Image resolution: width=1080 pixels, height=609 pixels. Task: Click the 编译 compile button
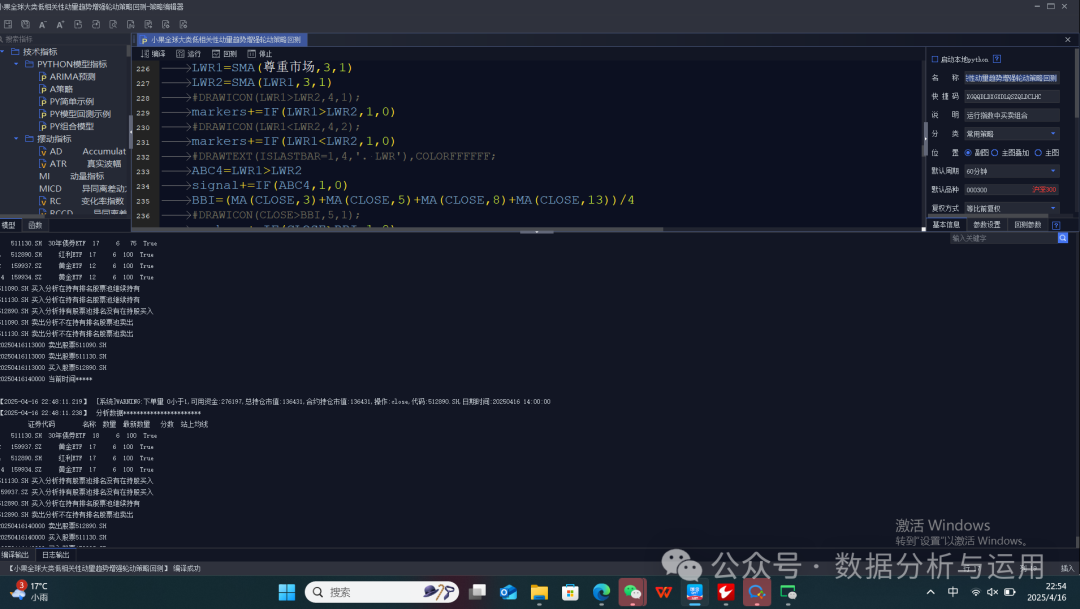tap(153, 54)
